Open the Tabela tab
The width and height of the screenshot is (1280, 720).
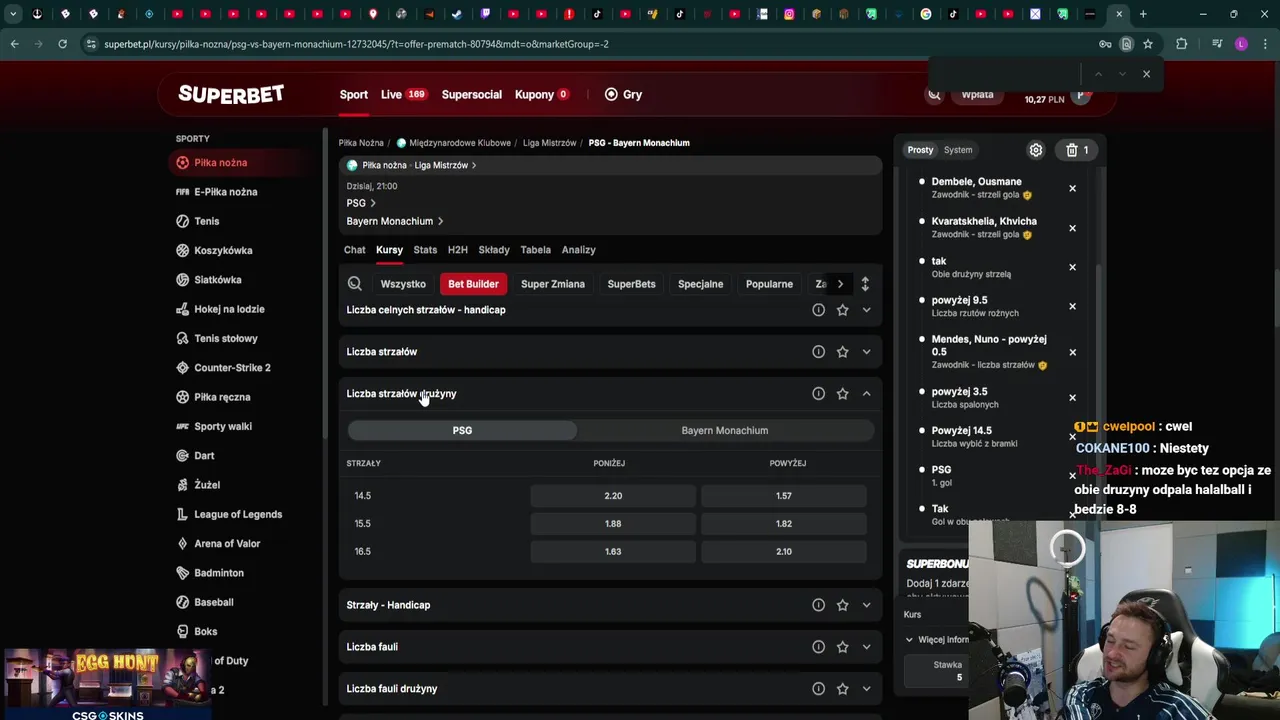click(535, 250)
